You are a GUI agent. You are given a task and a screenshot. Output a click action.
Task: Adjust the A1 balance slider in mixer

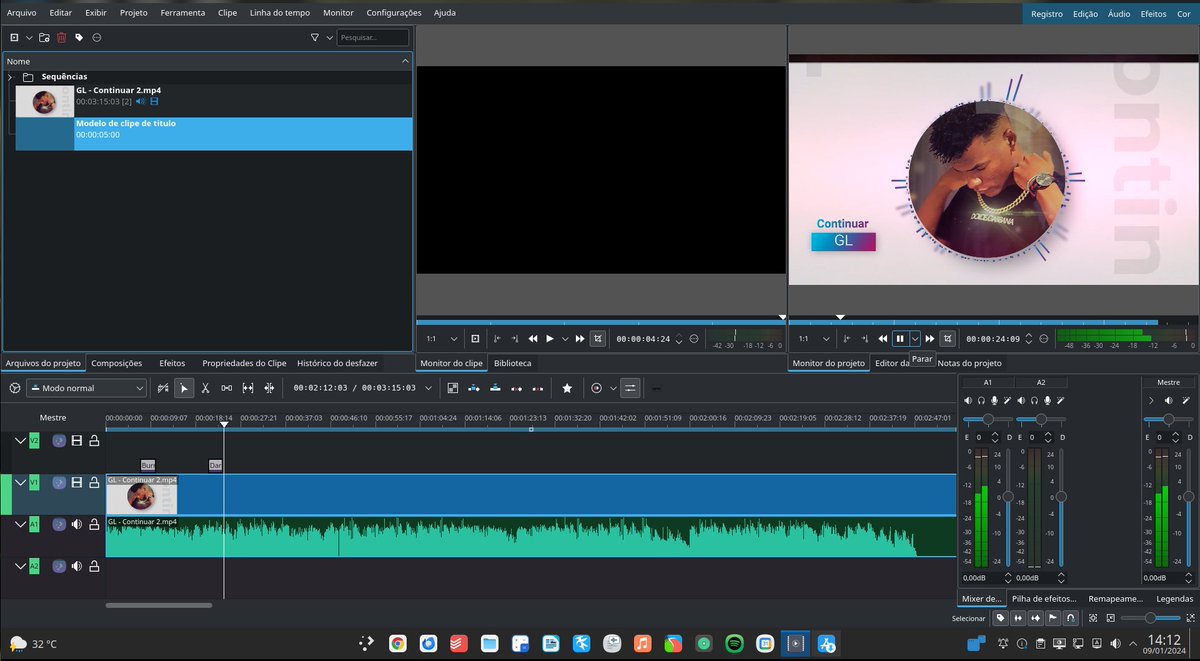(x=989, y=419)
